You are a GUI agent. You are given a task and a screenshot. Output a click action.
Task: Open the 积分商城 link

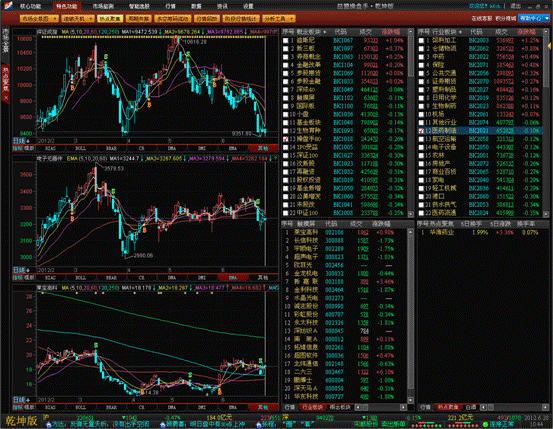(x=506, y=18)
